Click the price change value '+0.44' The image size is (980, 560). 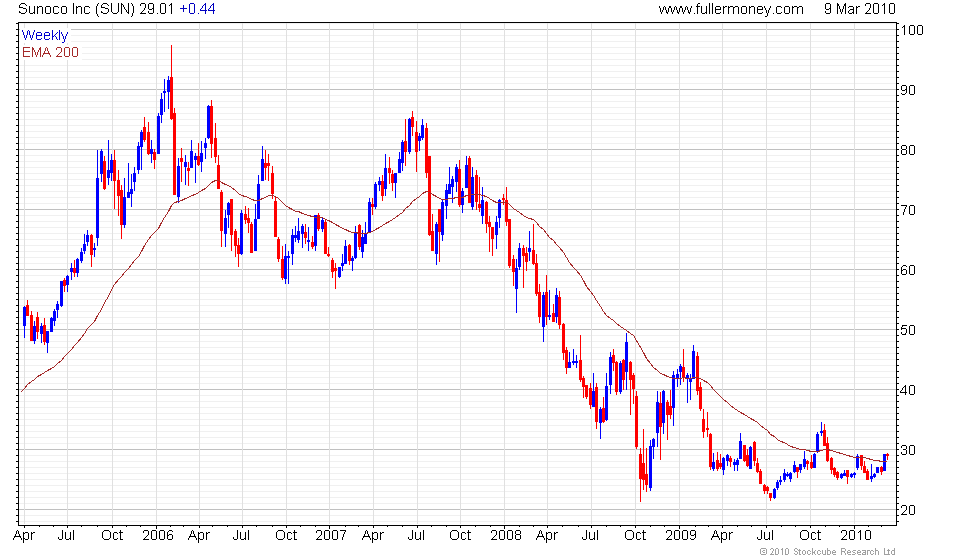(x=197, y=9)
